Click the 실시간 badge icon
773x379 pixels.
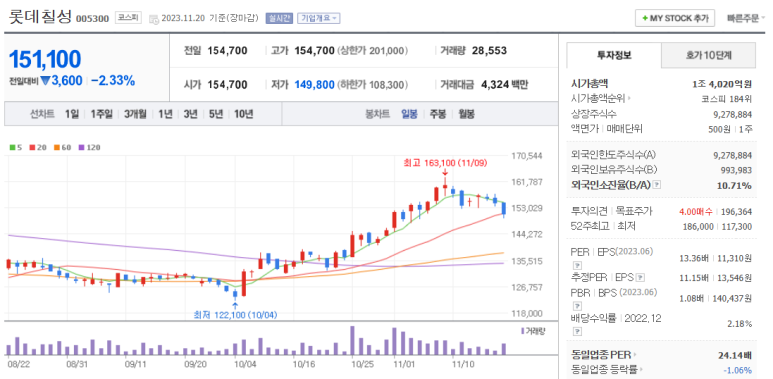point(279,18)
